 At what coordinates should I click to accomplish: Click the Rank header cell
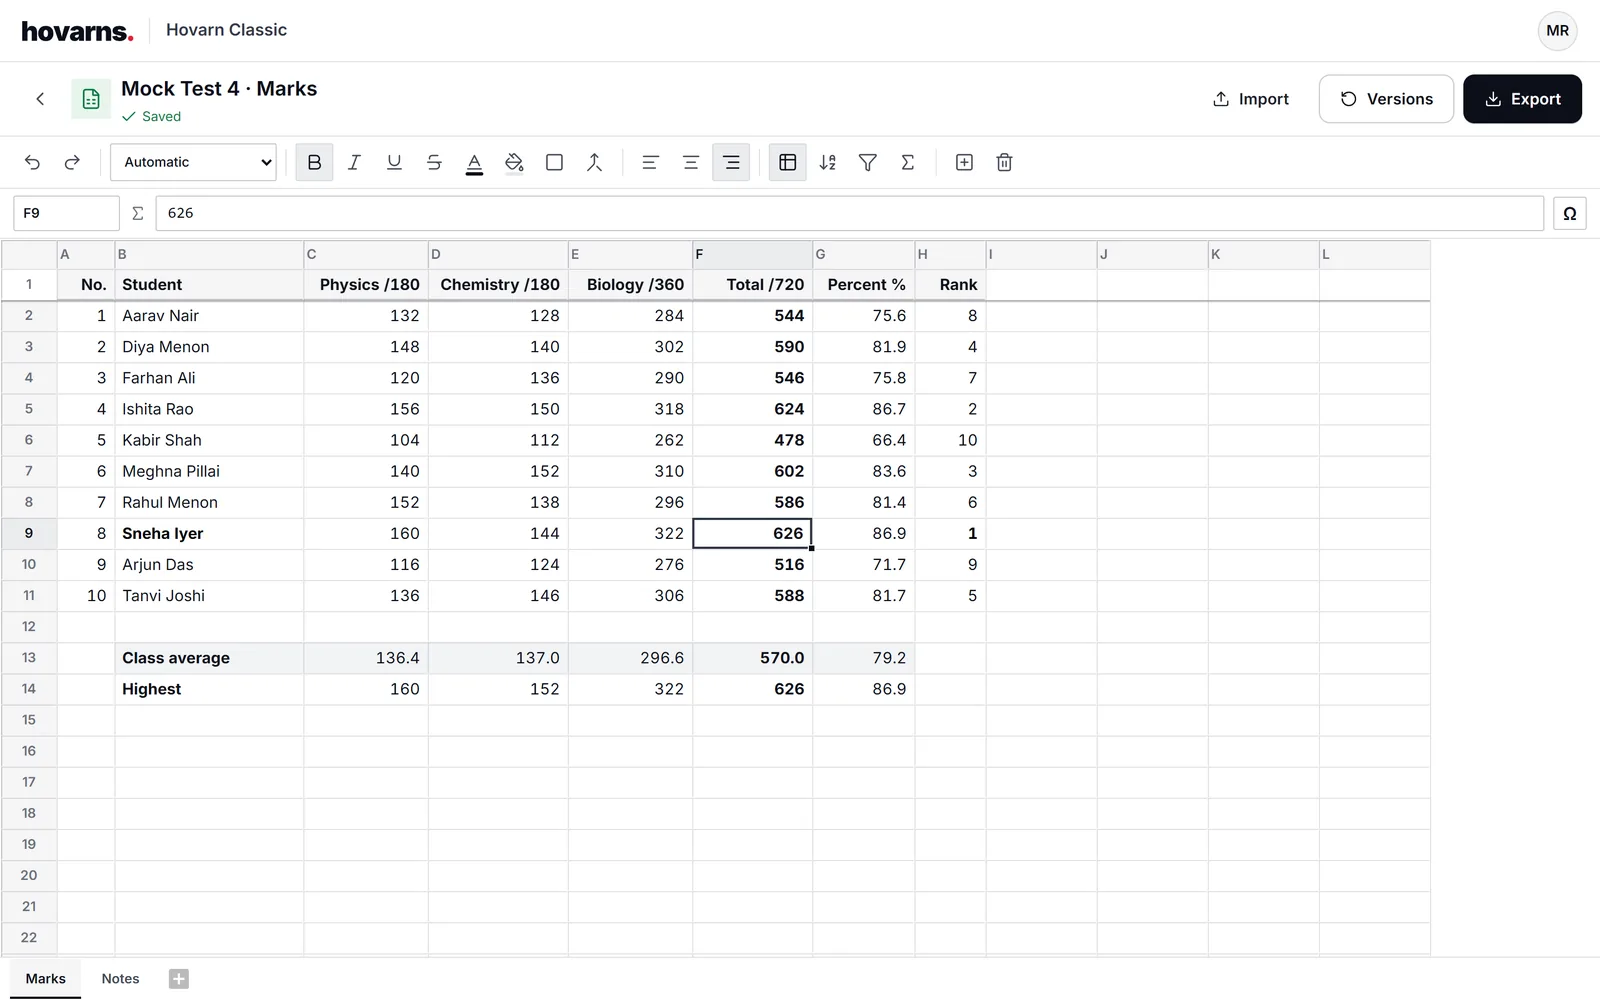tap(950, 285)
